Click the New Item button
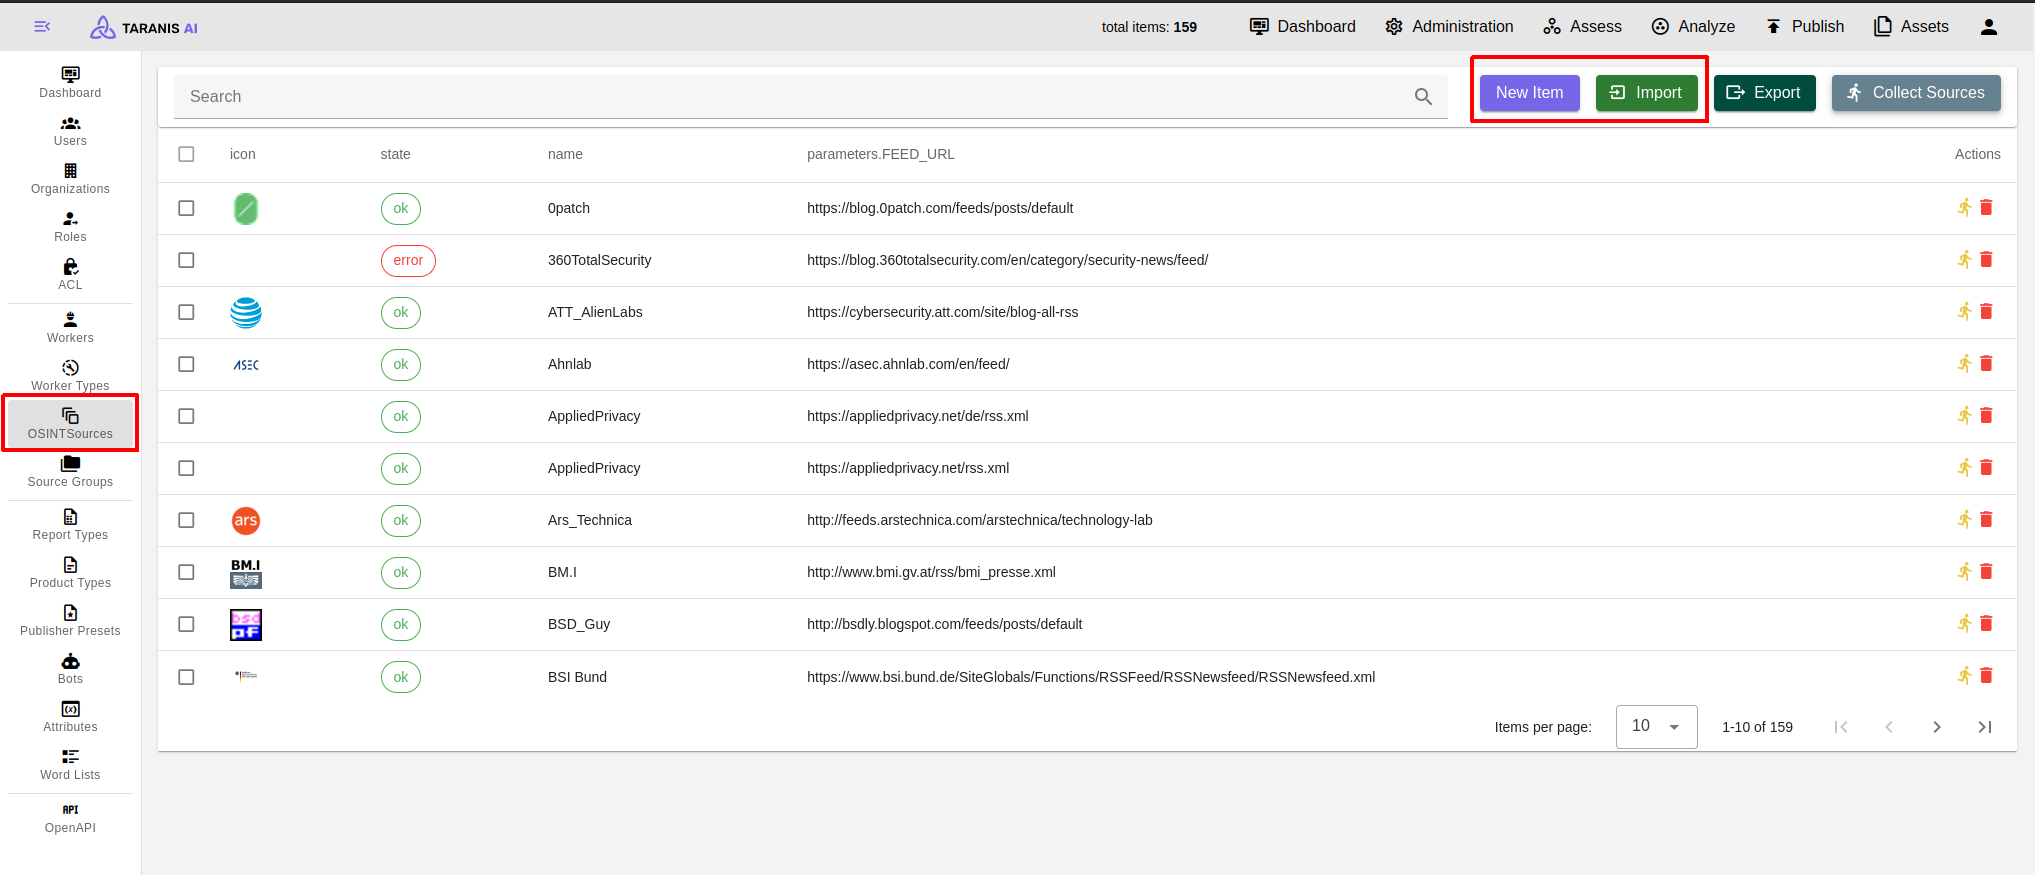 coord(1529,93)
